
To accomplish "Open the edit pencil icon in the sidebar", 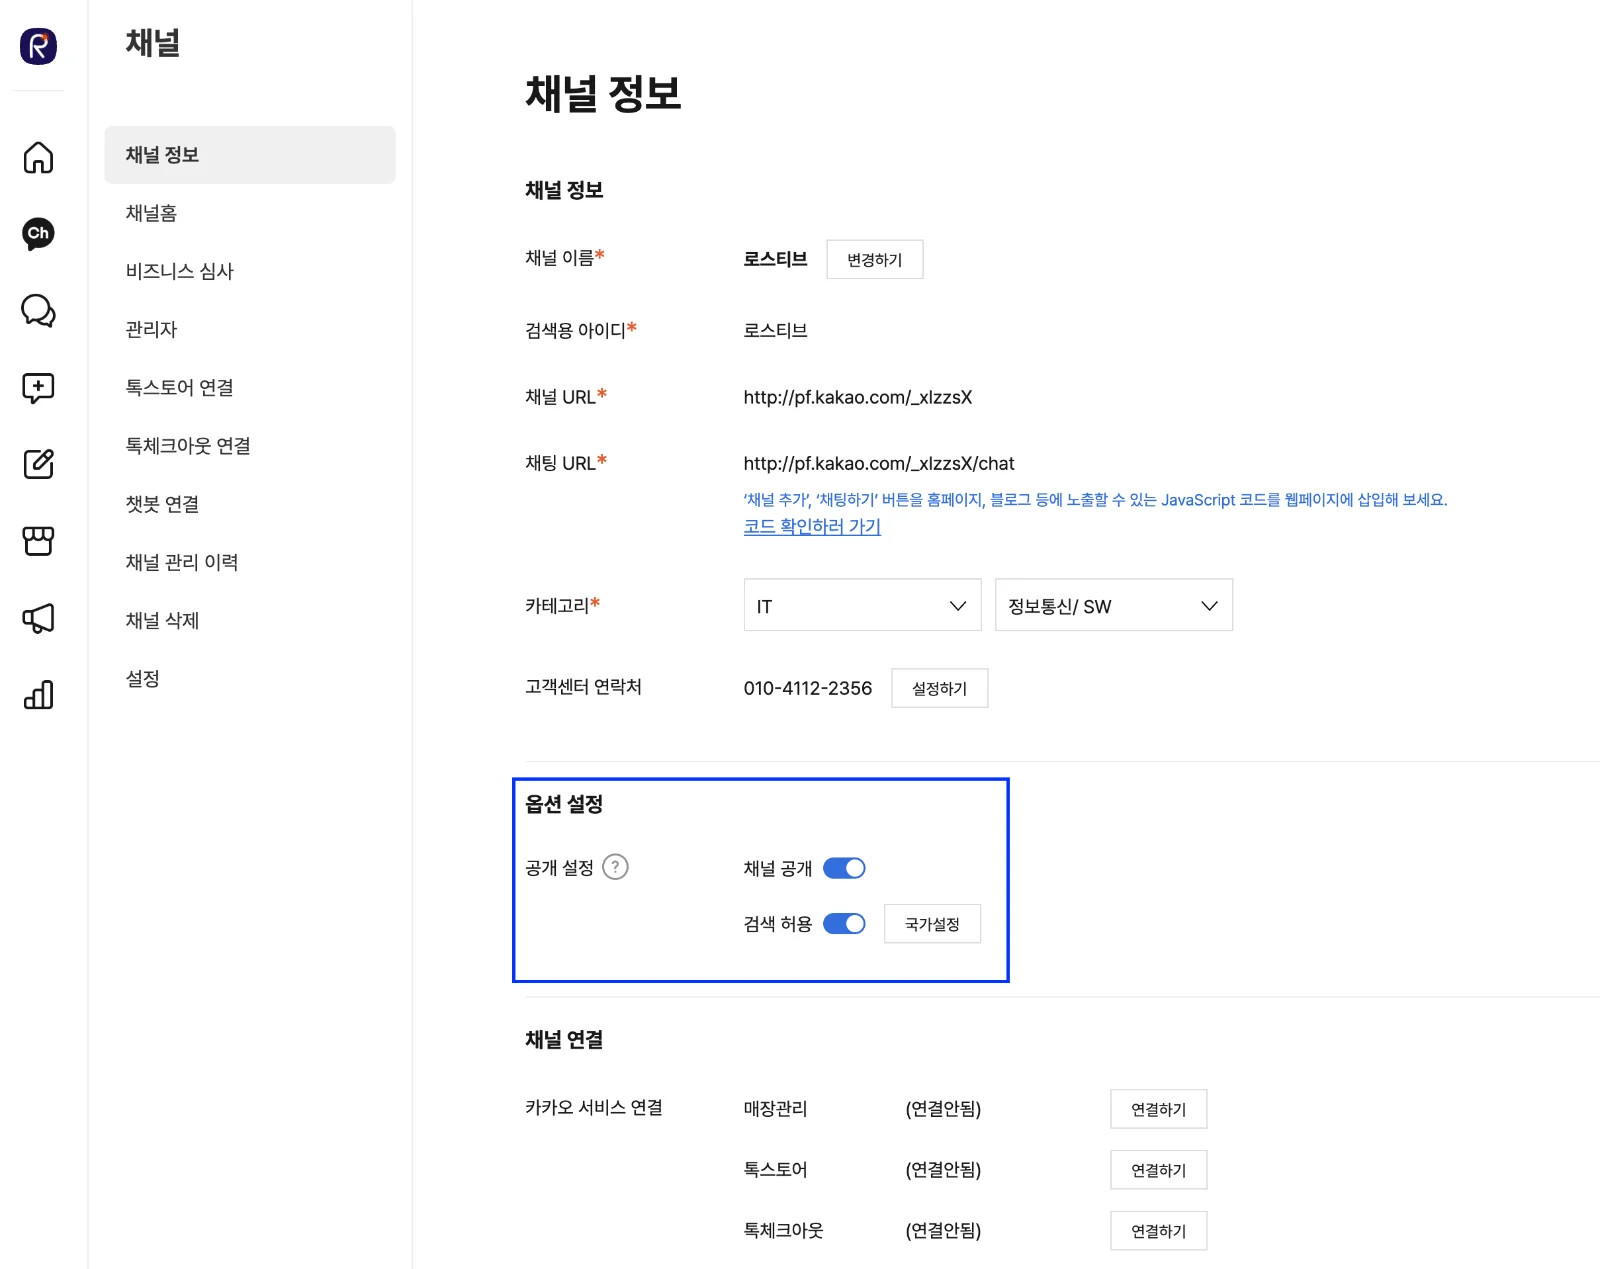I will pos(38,464).
